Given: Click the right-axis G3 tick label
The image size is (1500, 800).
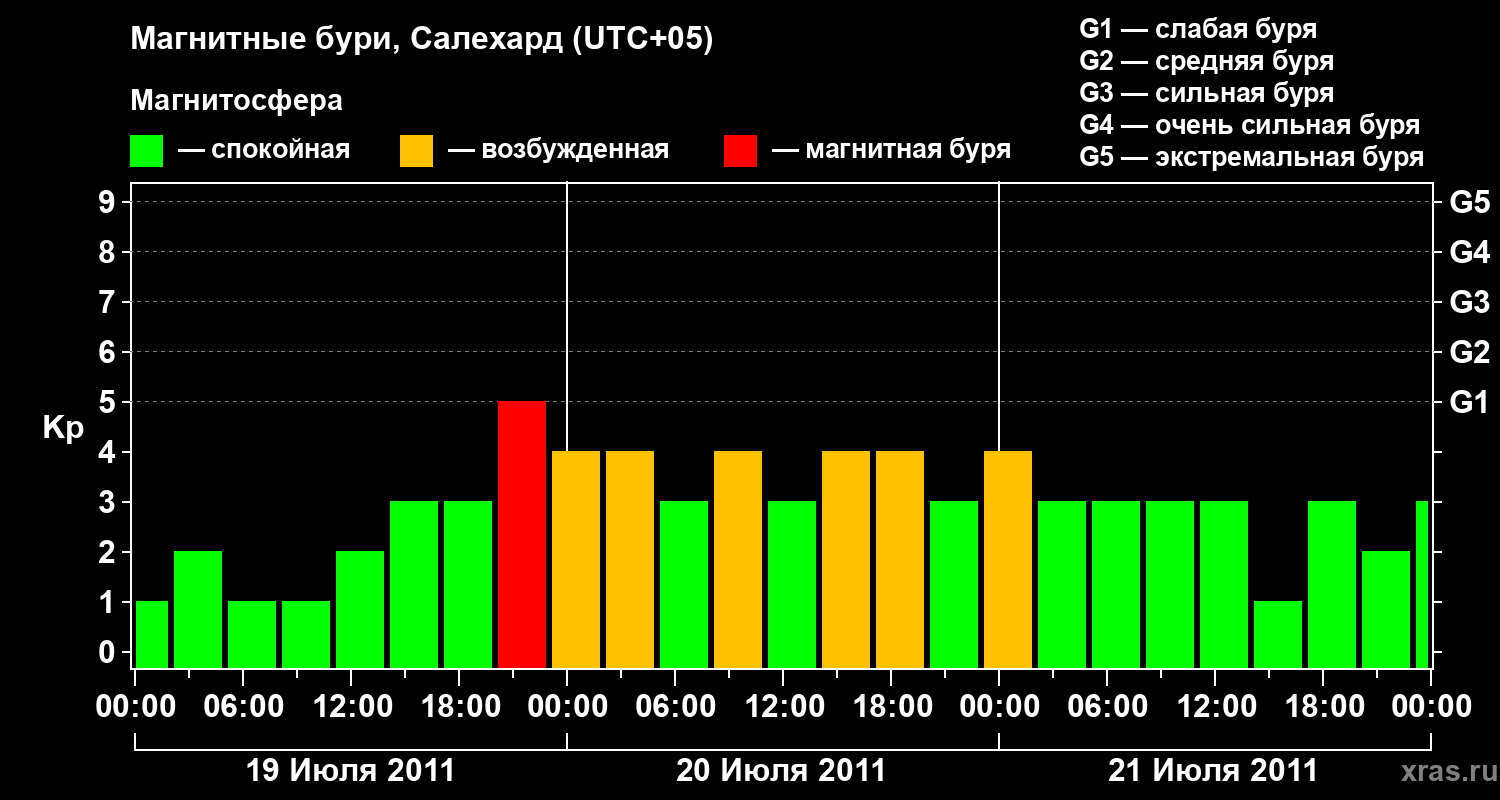Looking at the screenshot, I should pos(1469,302).
